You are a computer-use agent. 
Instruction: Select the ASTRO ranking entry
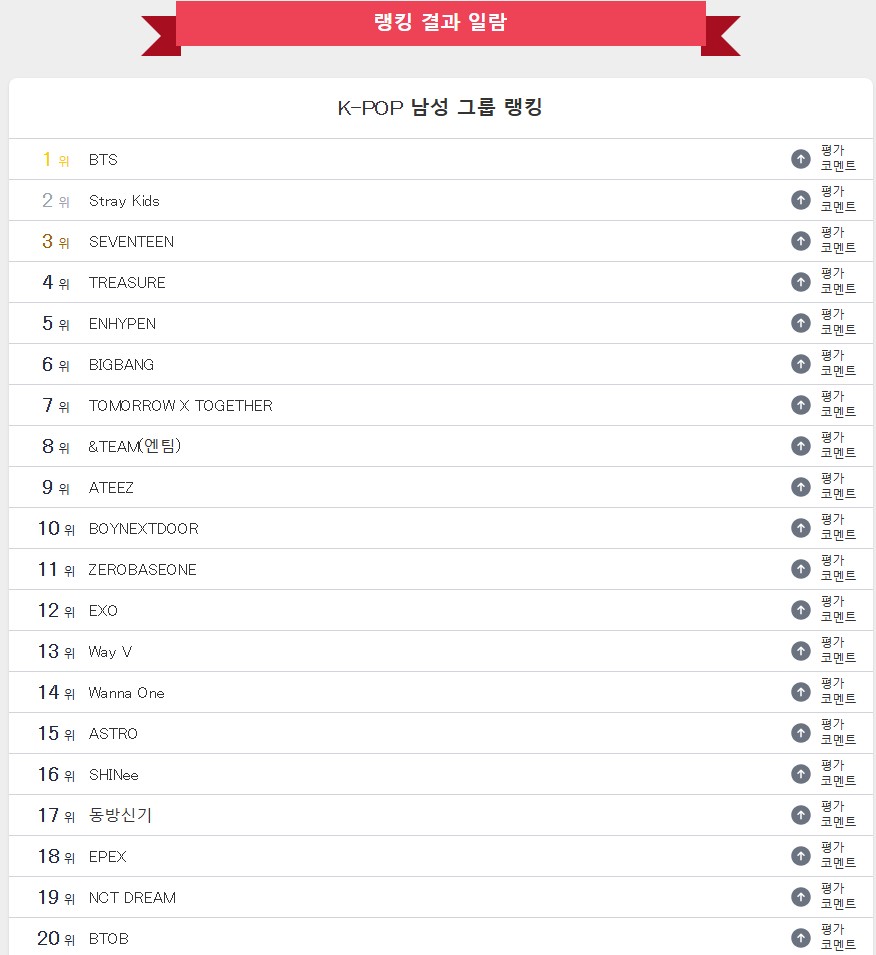click(113, 733)
